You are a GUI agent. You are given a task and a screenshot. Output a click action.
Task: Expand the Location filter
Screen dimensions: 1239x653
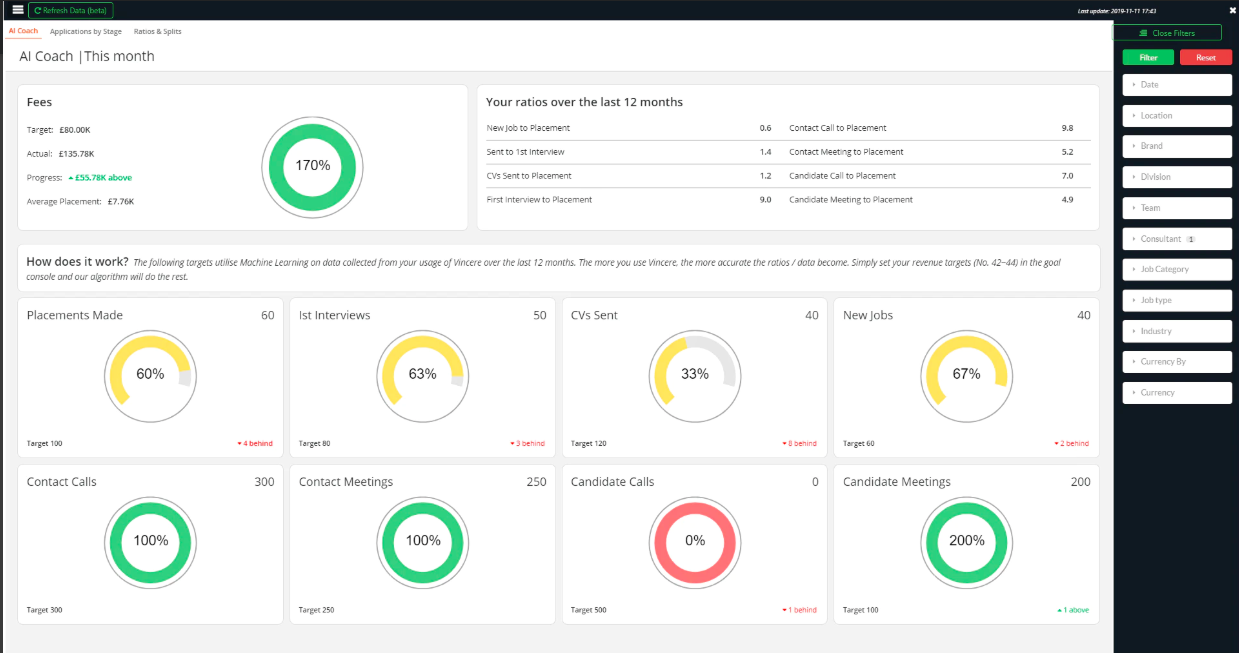pyautogui.click(x=1177, y=116)
